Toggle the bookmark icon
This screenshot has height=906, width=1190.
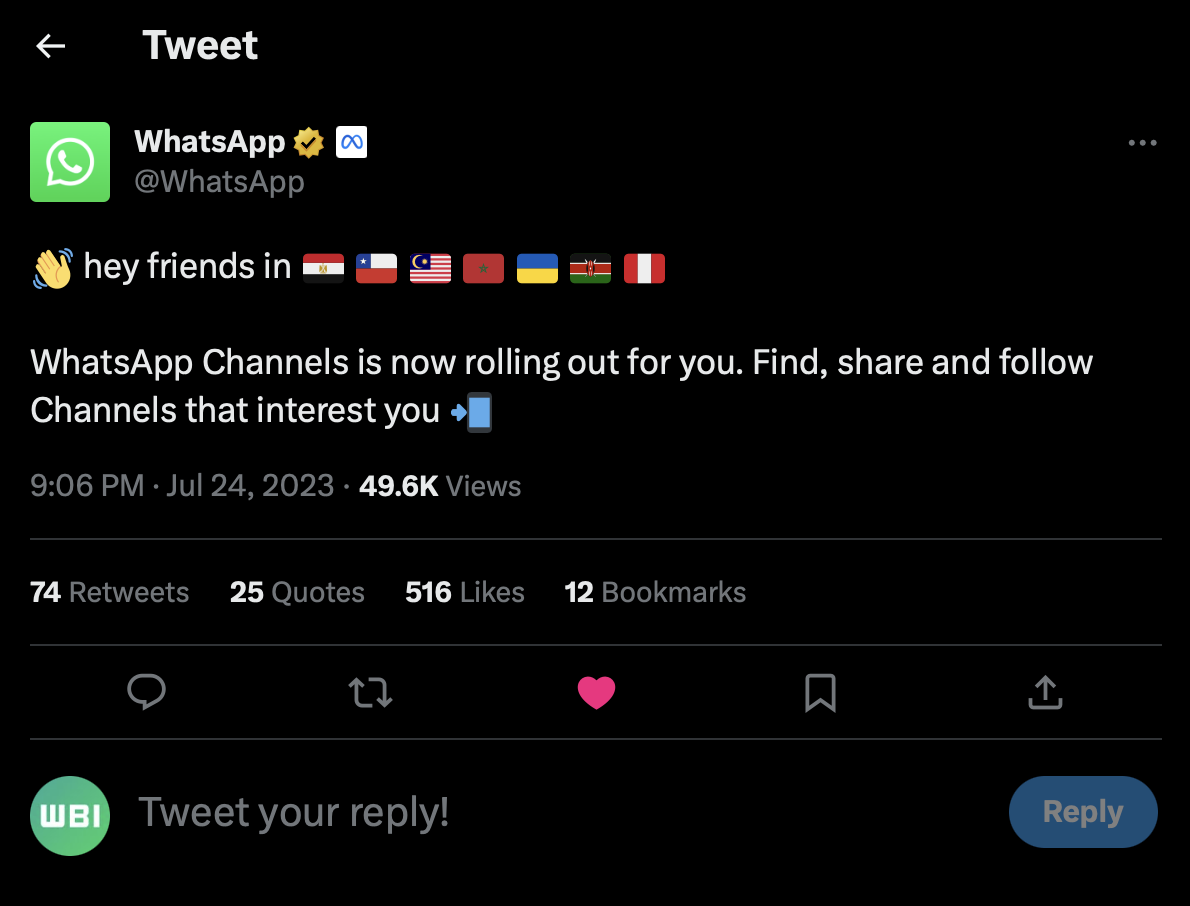point(820,692)
